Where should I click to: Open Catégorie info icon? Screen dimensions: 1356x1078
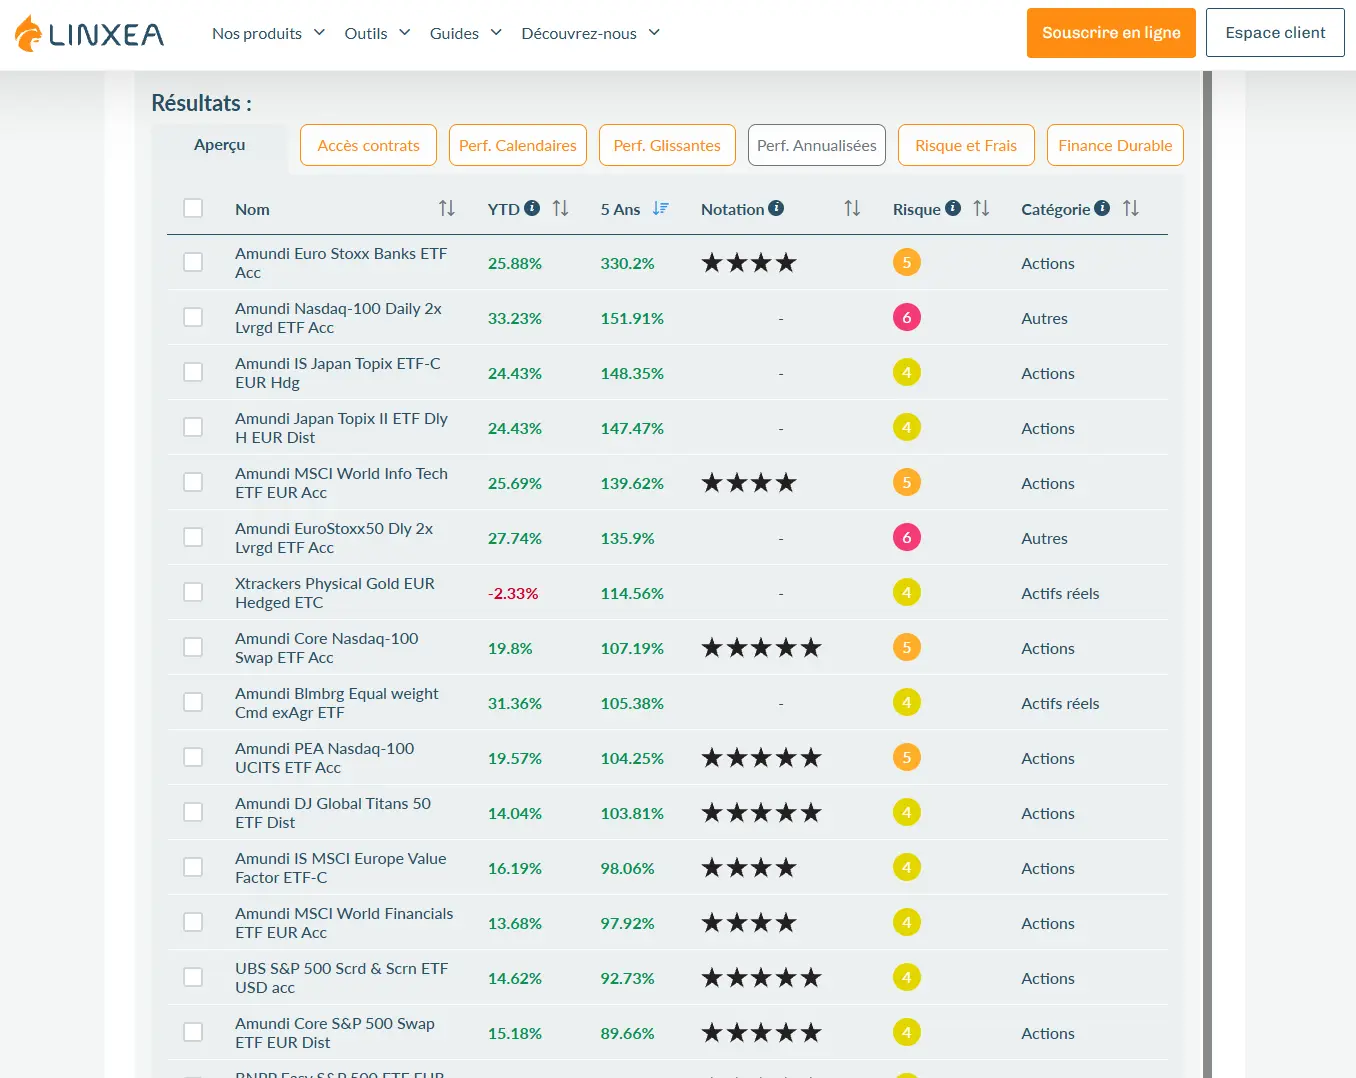click(x=1102, y=208)
